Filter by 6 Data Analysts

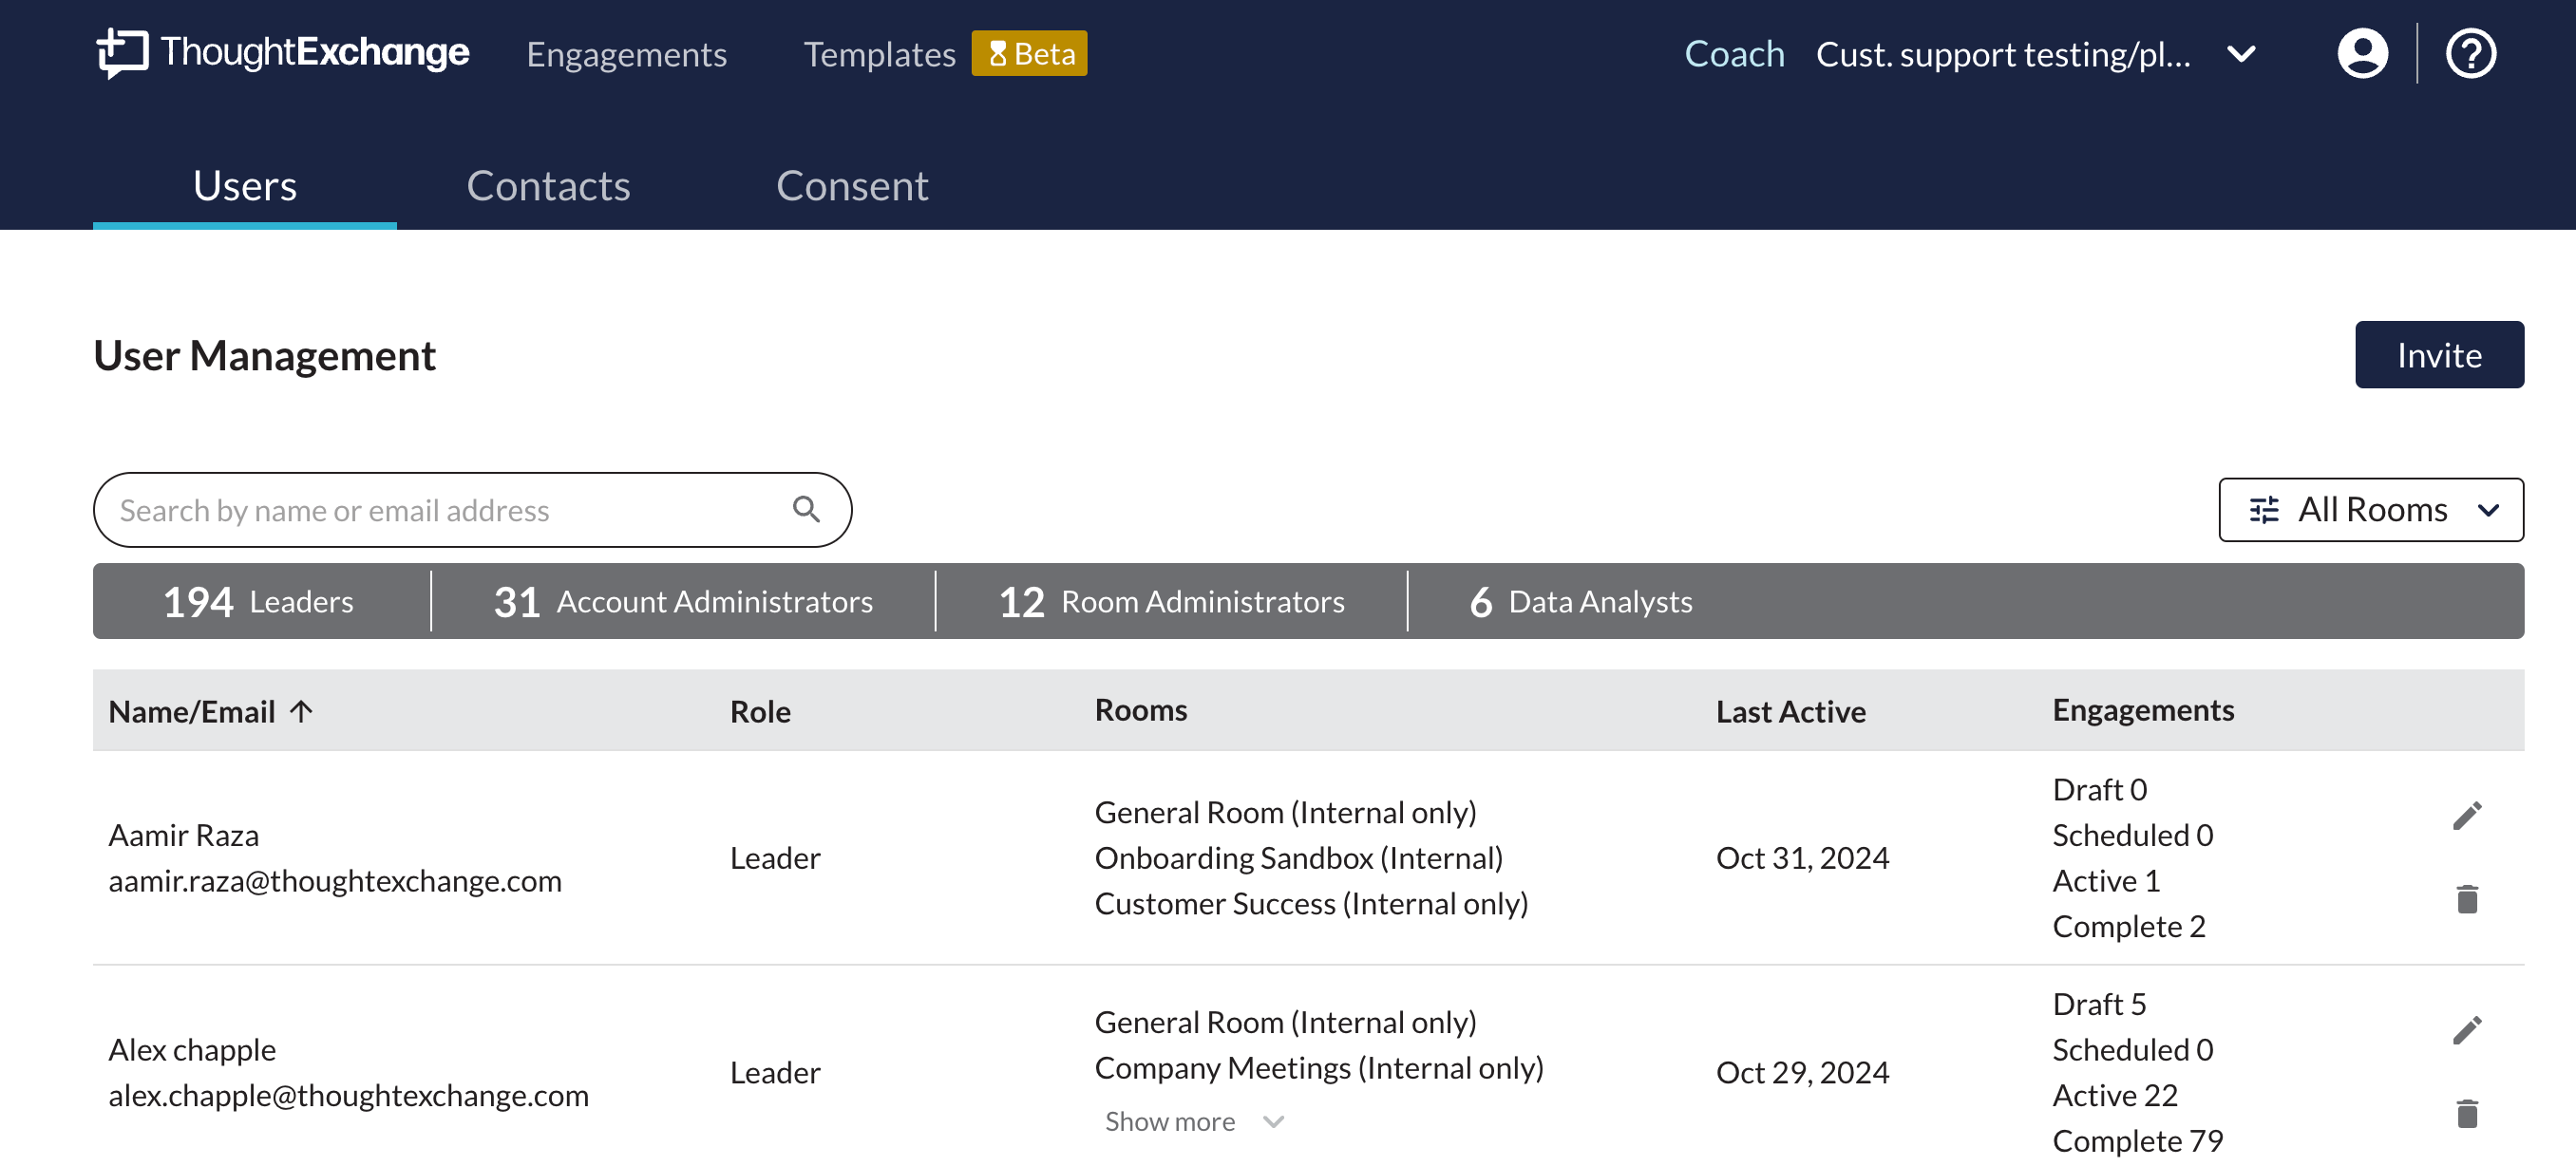pos(1581,602)
